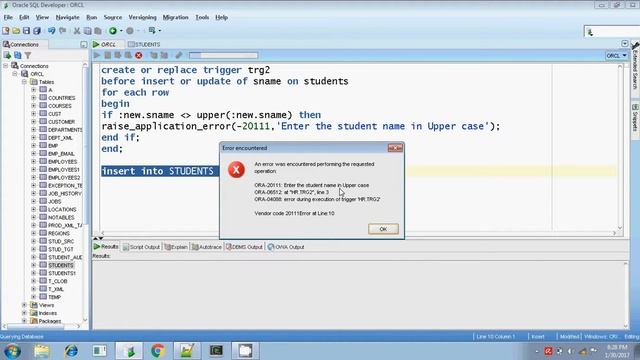Image resolution: width=640 pixels, height=360 pixels.
Task: Collapse the Tables tree node
Action: [24, 82]
